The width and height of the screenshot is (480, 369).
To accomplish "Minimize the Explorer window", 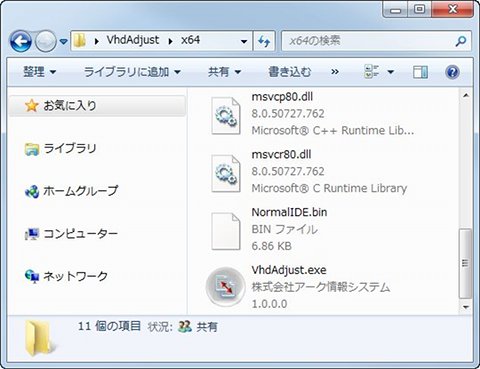I will [x=395, y=10].
